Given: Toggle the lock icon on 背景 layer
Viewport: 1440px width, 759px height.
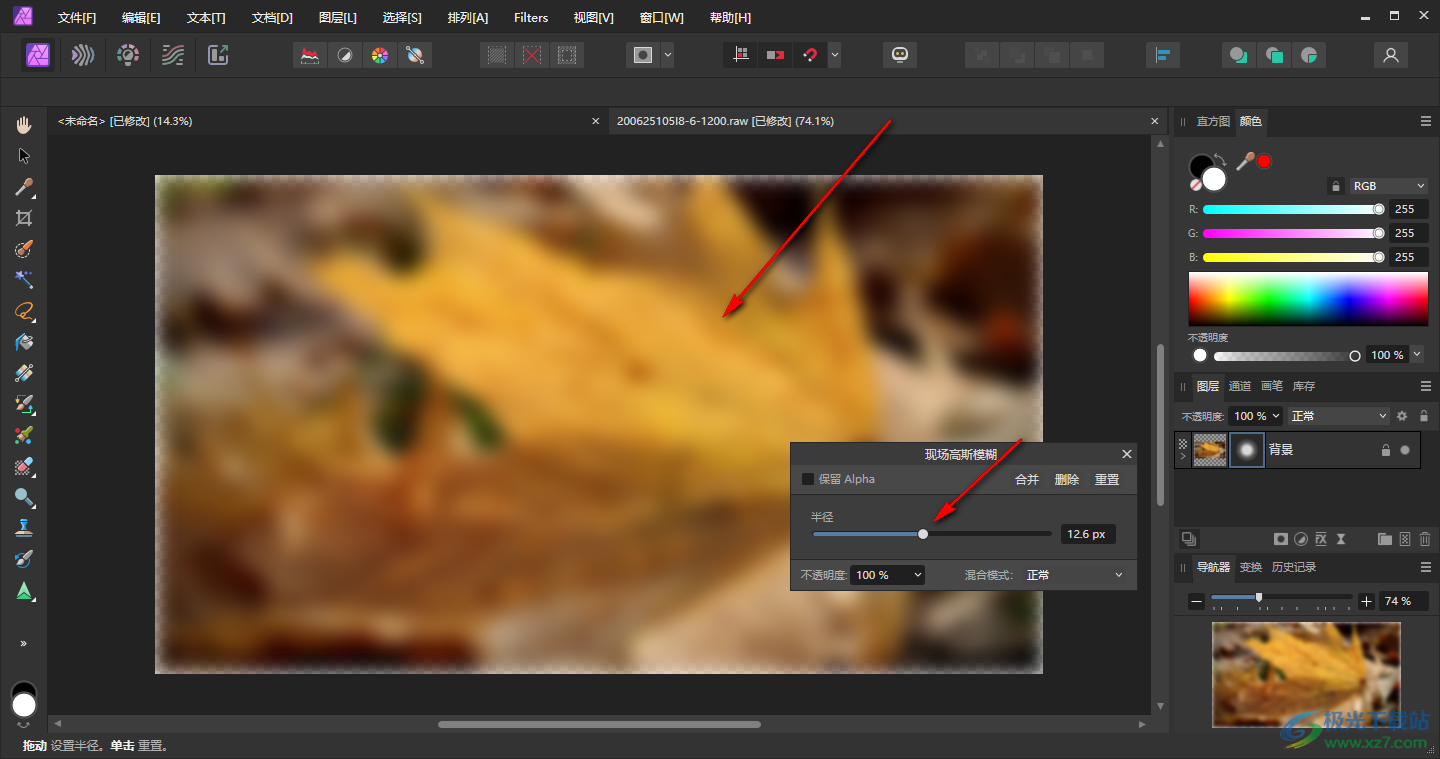Looking at the screenshot, I should 1385,450.
